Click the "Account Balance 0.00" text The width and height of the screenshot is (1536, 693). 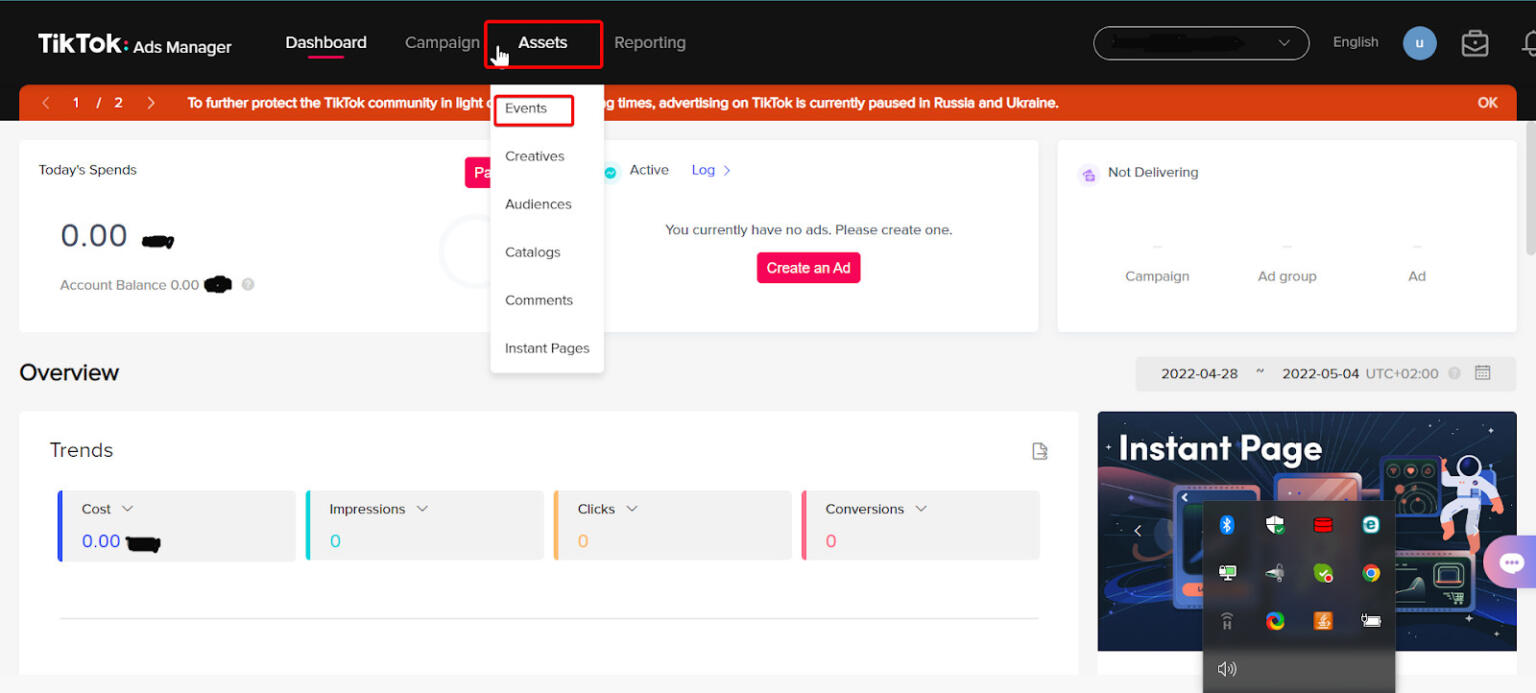coord(130,285)
